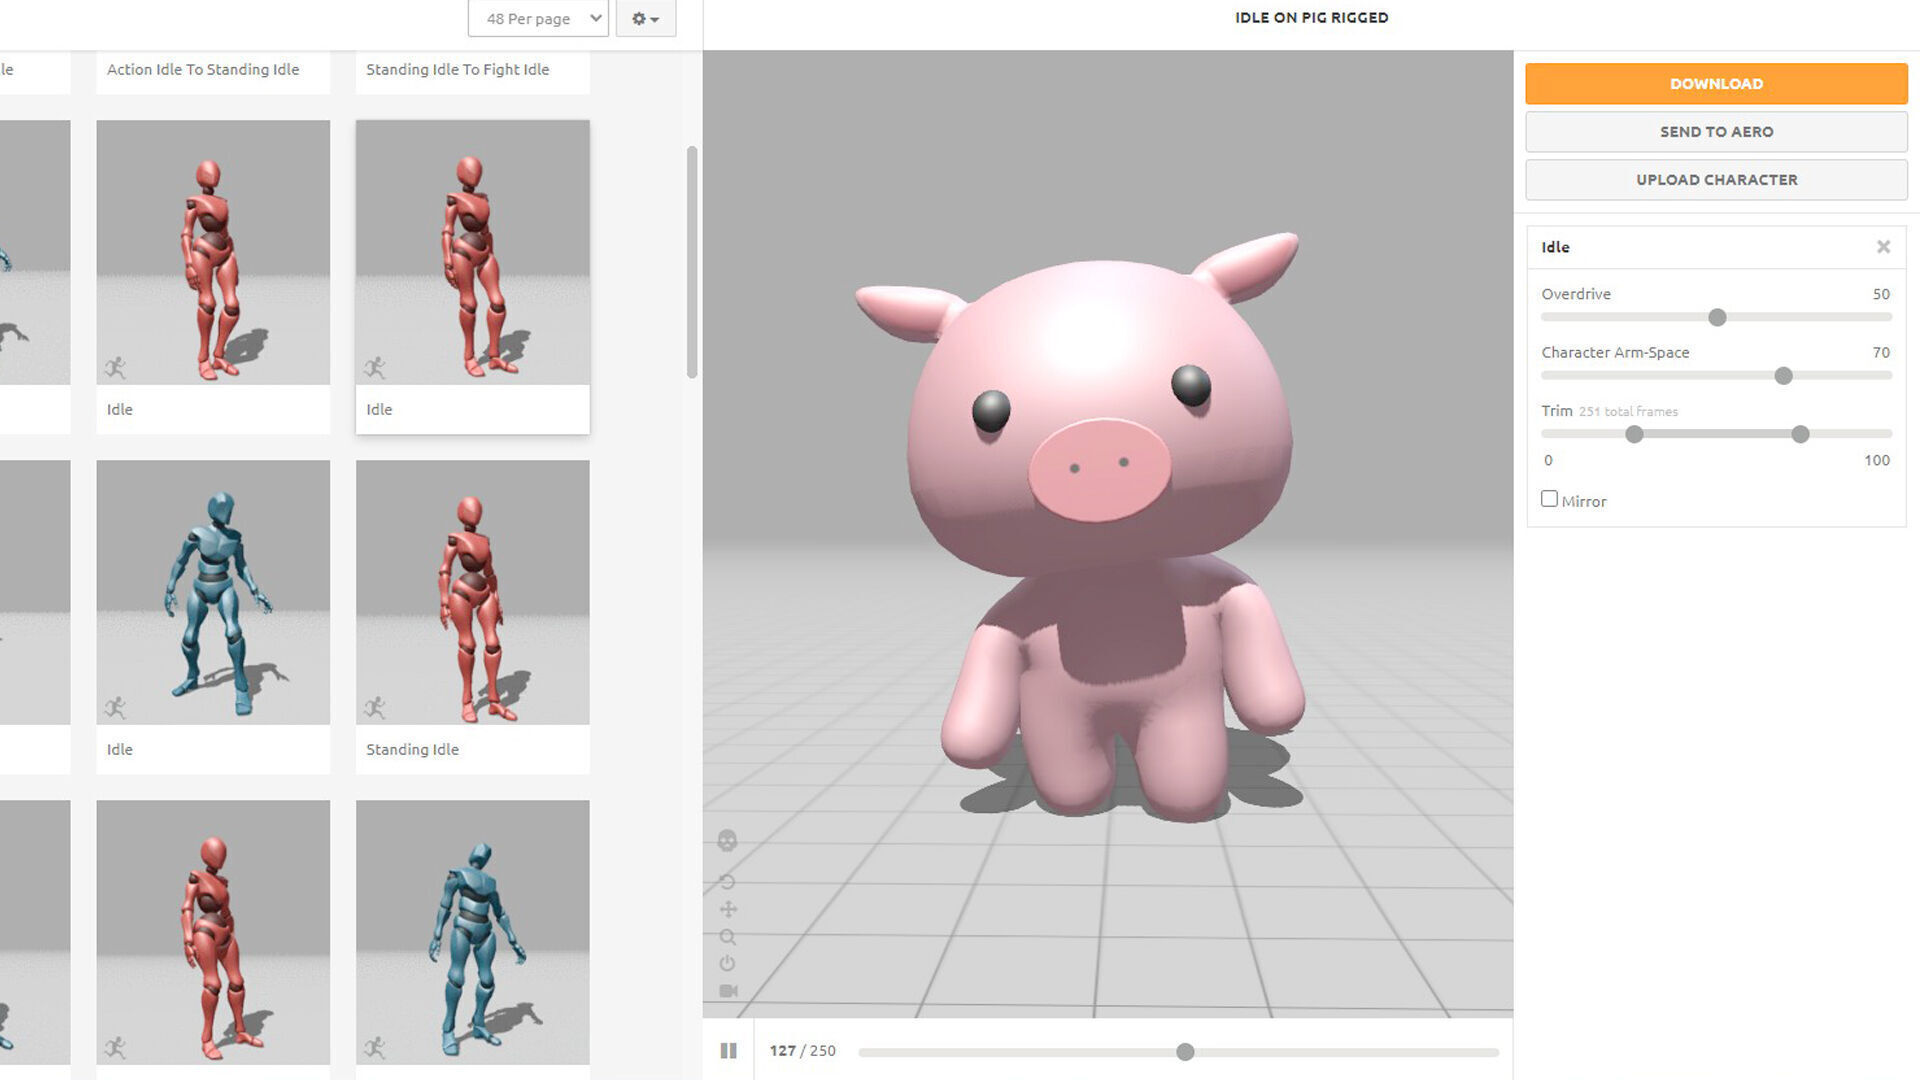
Task: Click running-man icon on bottom red robot card
Action: tap(115, 1048)
